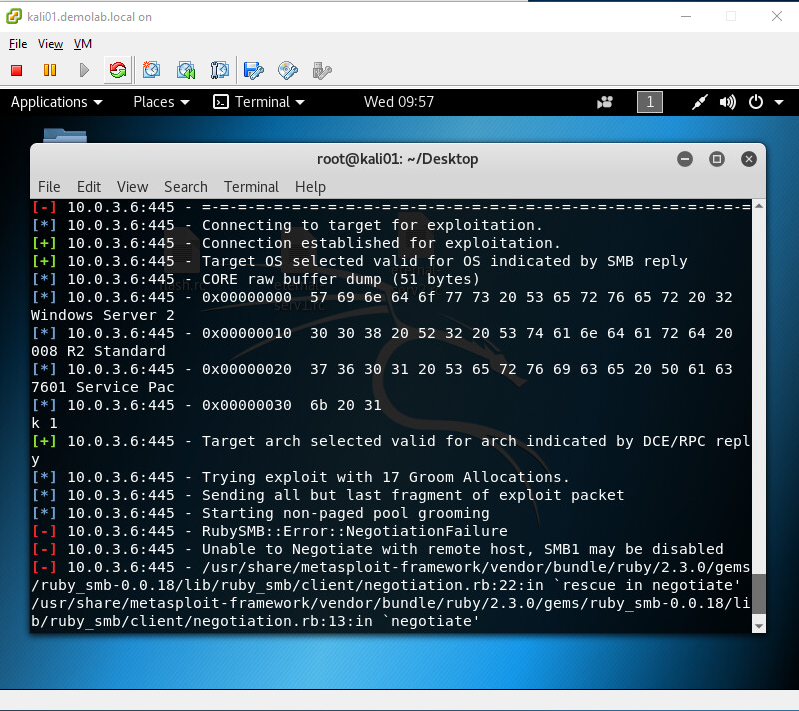The image size is (799, 711).
Task: Click 'CORE raw buffer dump (51 bytes)' text
Action: pos(341,279)
